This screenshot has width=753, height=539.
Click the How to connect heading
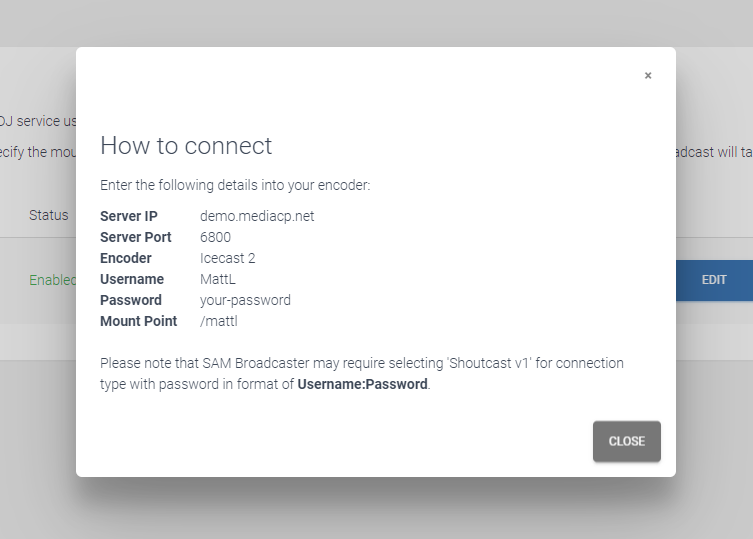(186, 146)
